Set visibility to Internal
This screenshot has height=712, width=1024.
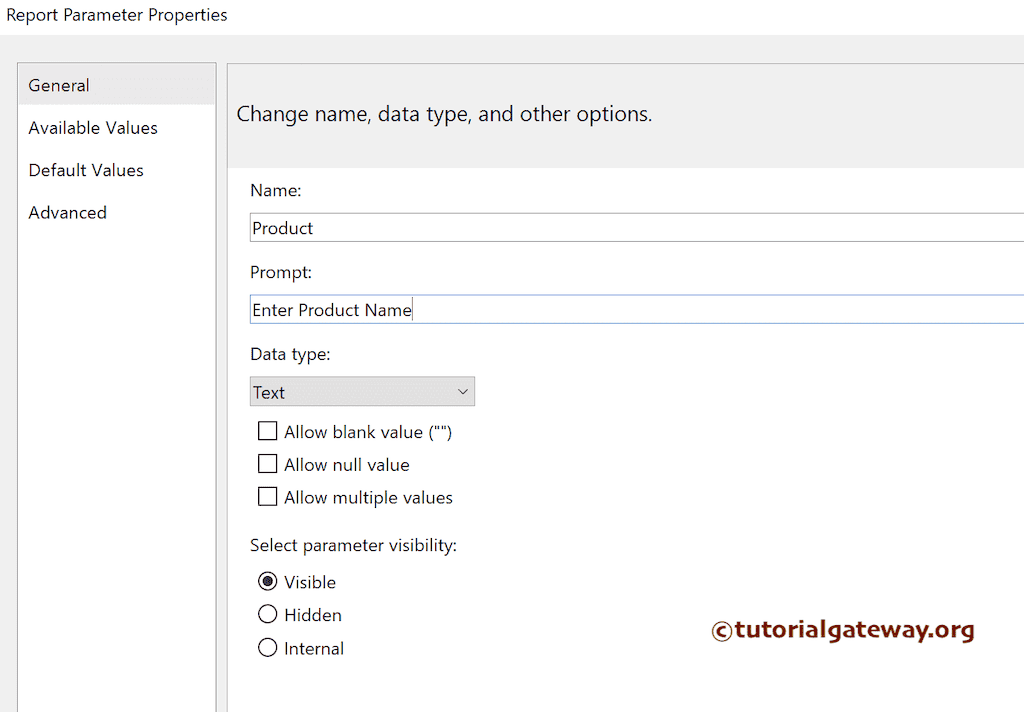tap(268, 648)
